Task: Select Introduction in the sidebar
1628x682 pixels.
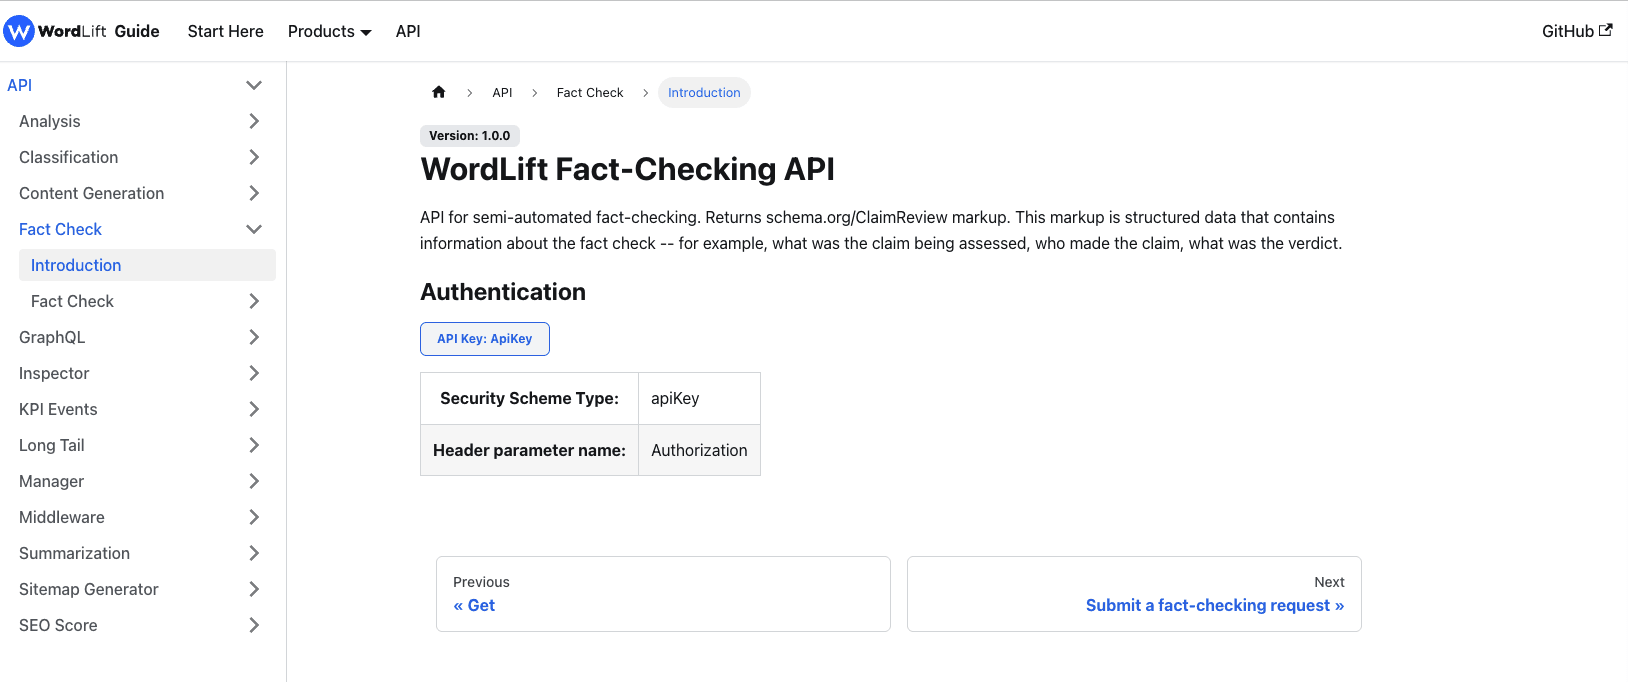Action: coord(75,265)
